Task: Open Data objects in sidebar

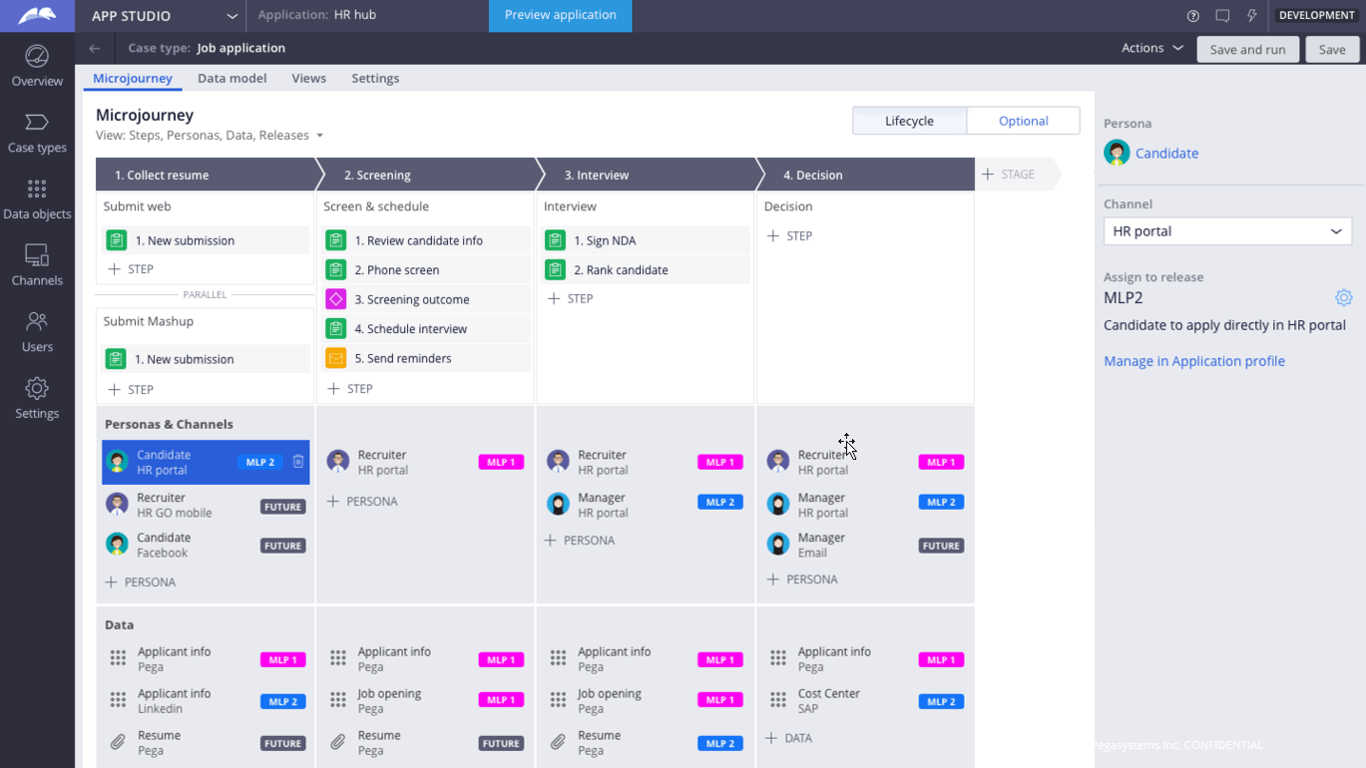Action: (37, 199)
